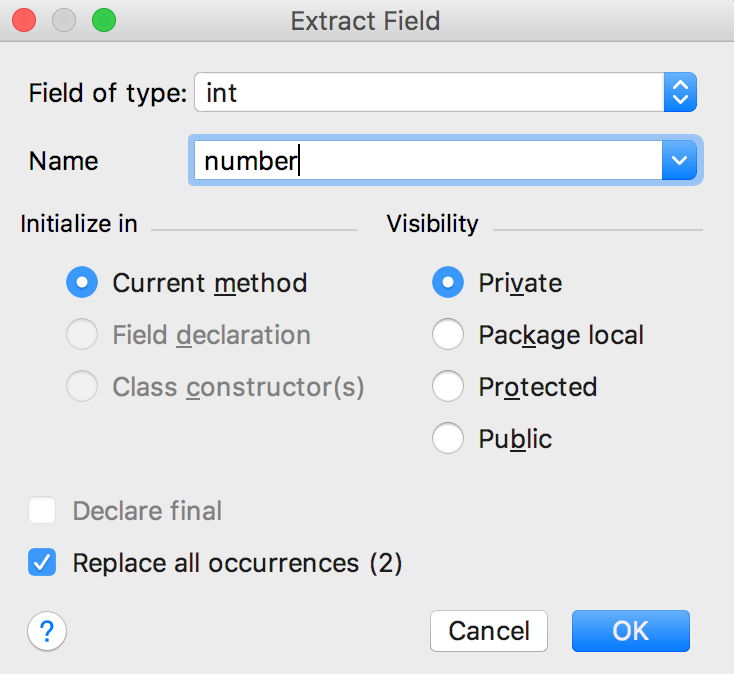This screenshot has width=734, height=674.
Task: Click the help question mark icon
Action: coord(47,631)
